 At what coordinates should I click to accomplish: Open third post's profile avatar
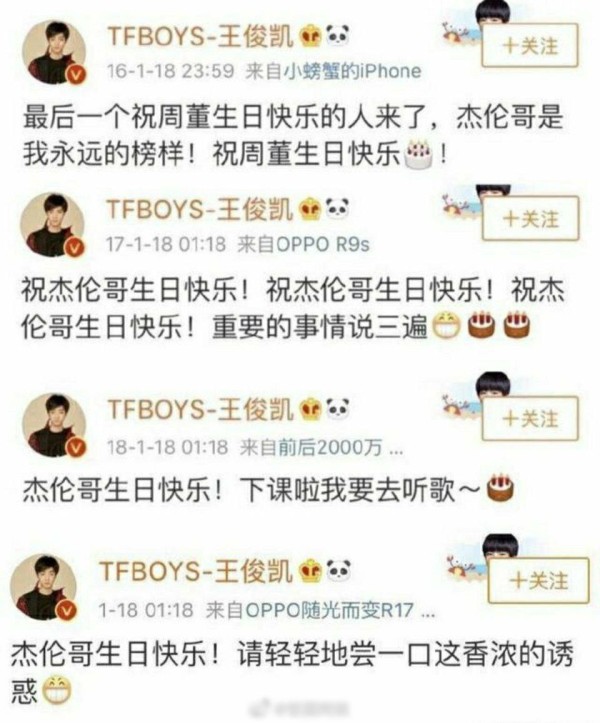(54, 425)
